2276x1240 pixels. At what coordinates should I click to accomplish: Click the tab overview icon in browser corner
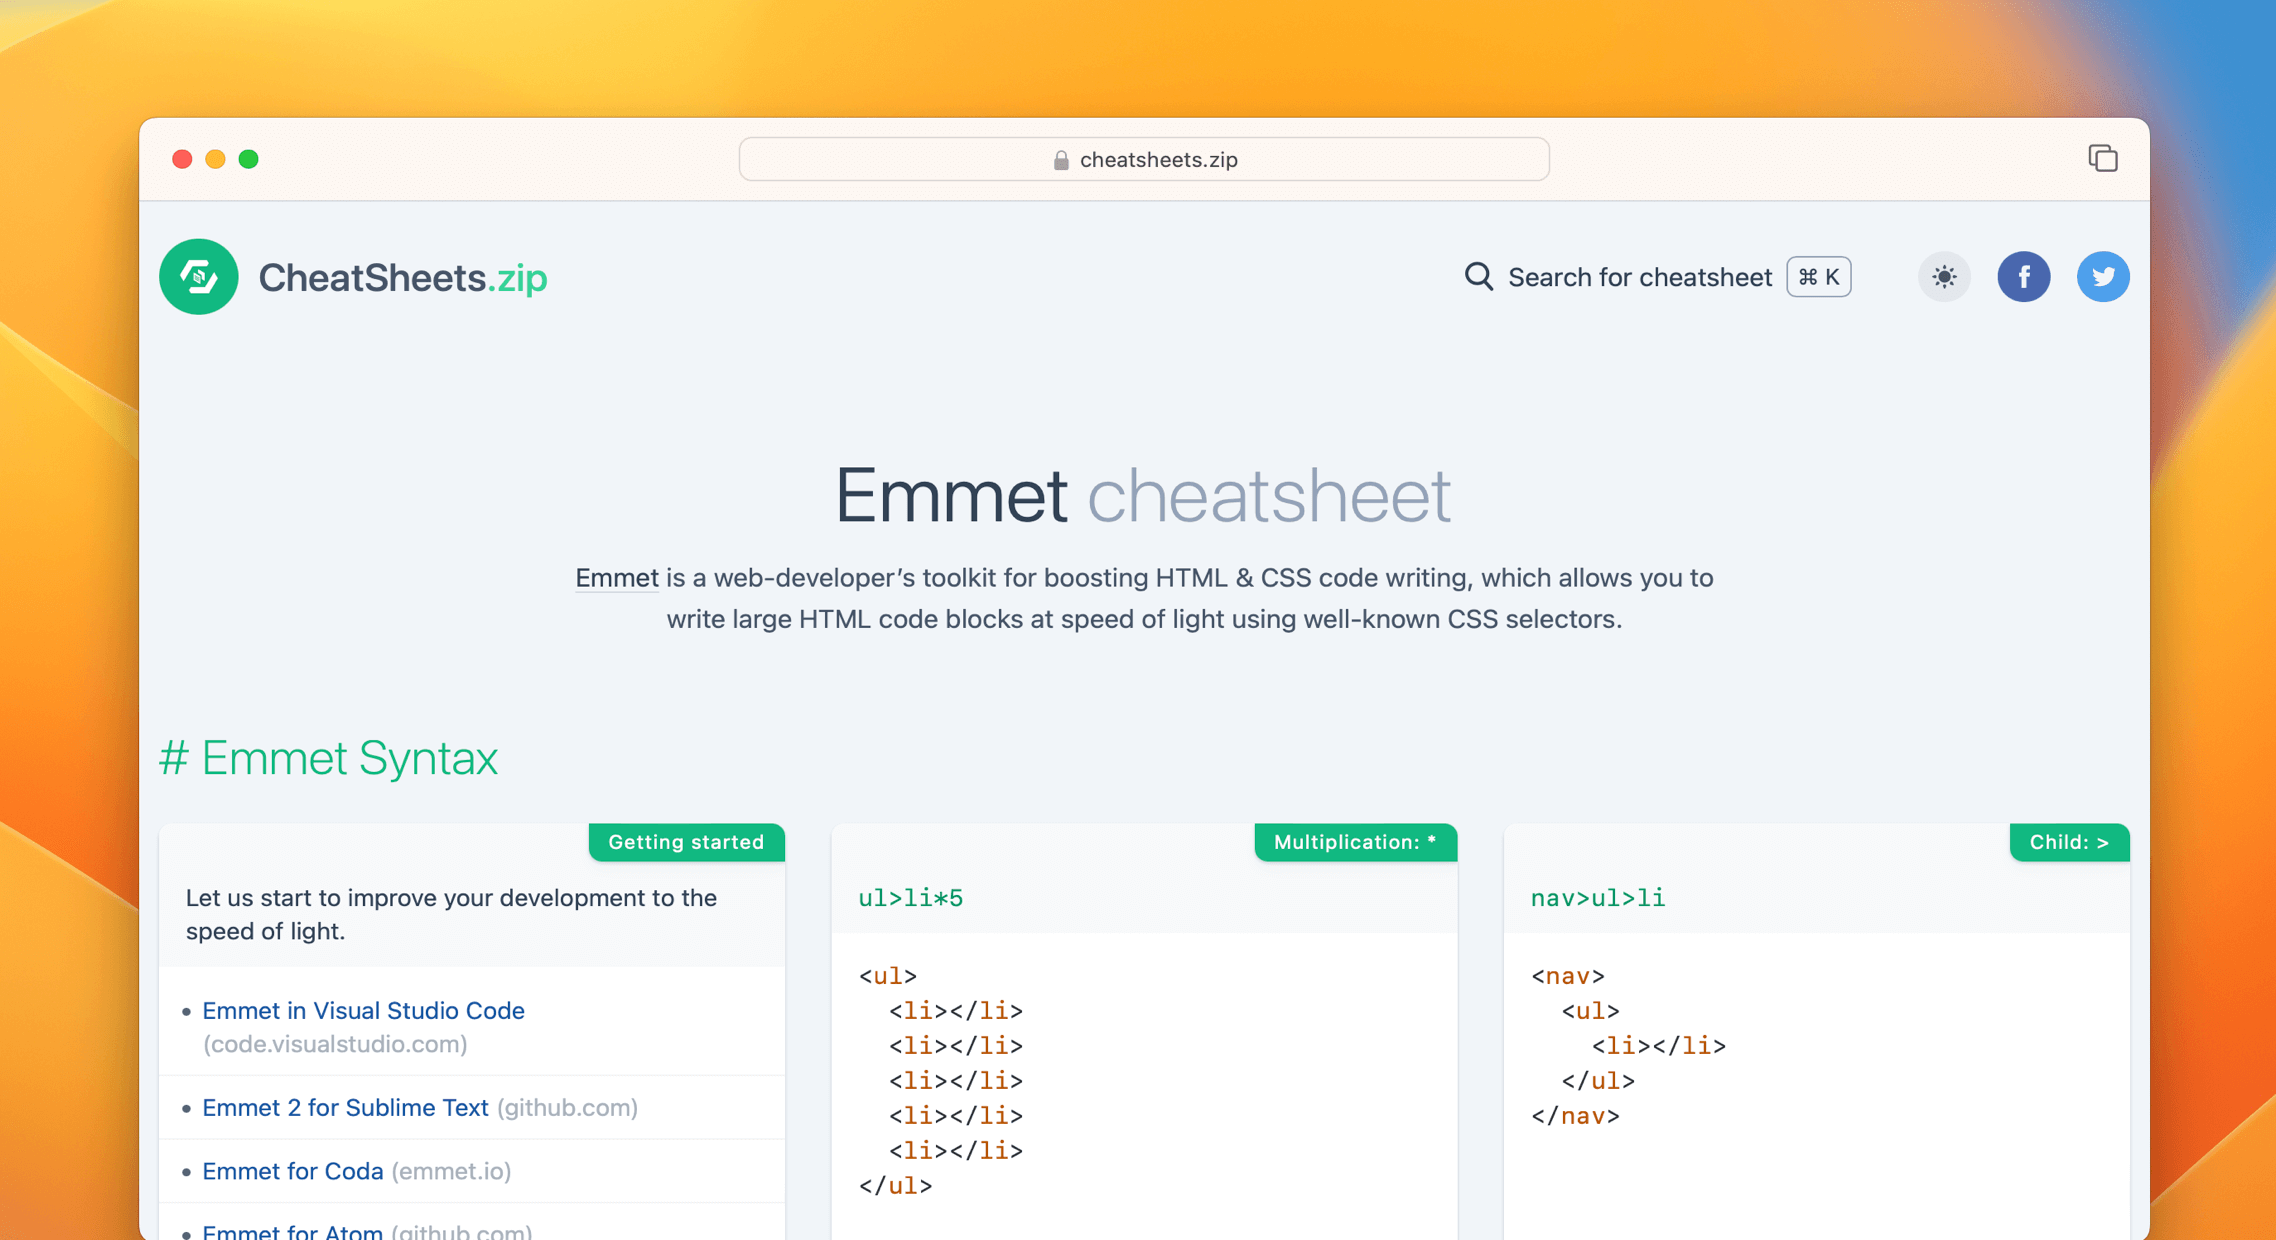(2103, 158)
